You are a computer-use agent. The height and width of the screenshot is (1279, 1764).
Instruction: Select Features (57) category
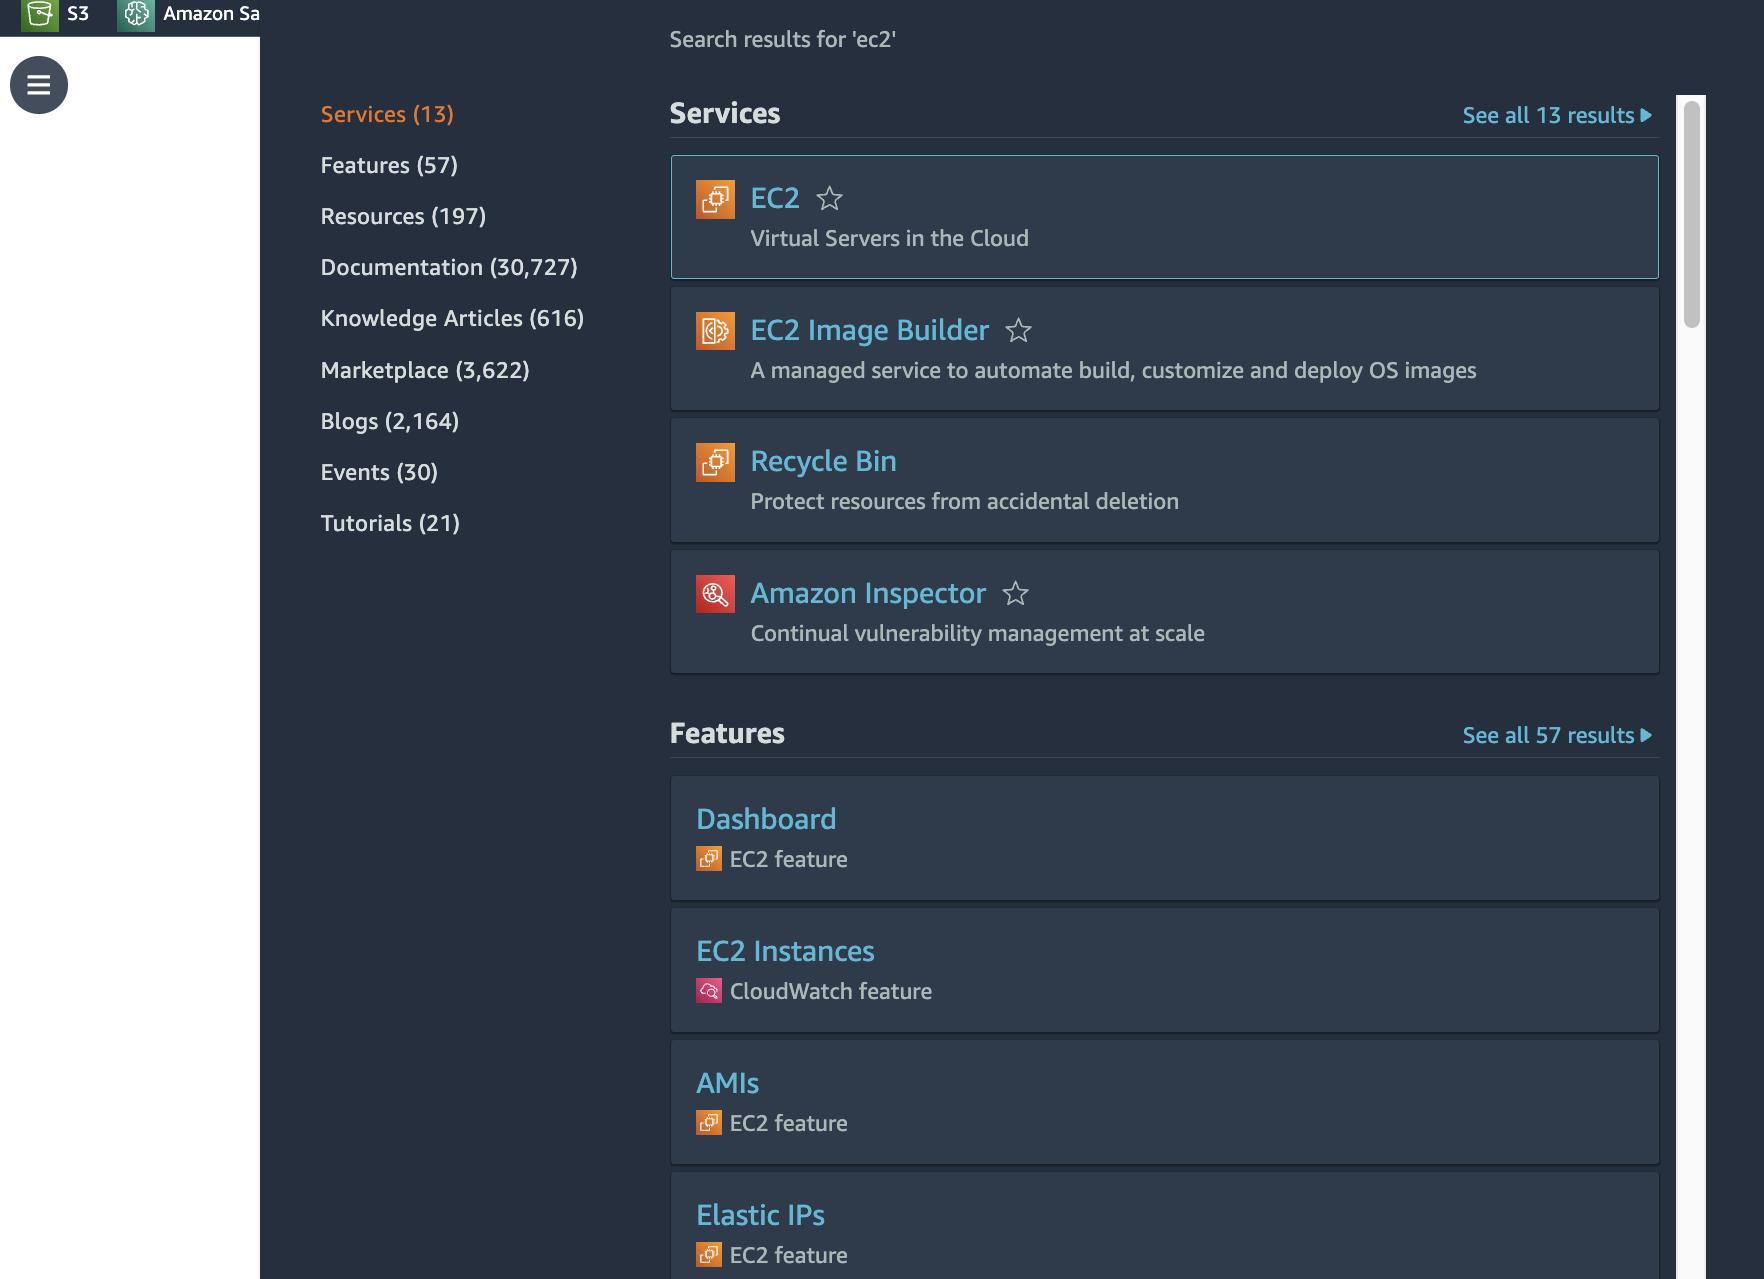389,165
